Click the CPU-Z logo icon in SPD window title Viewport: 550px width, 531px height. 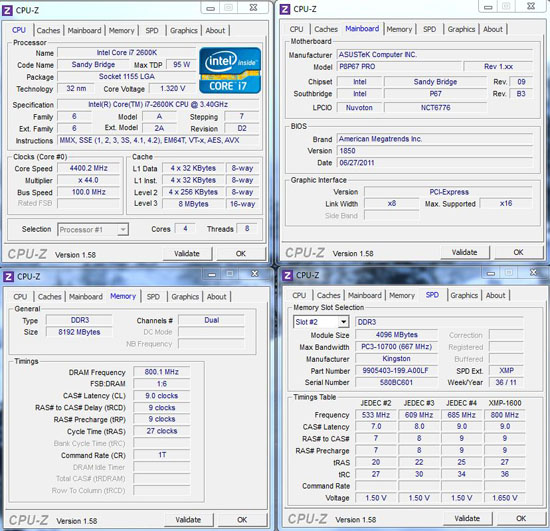[x=287, y=275]
